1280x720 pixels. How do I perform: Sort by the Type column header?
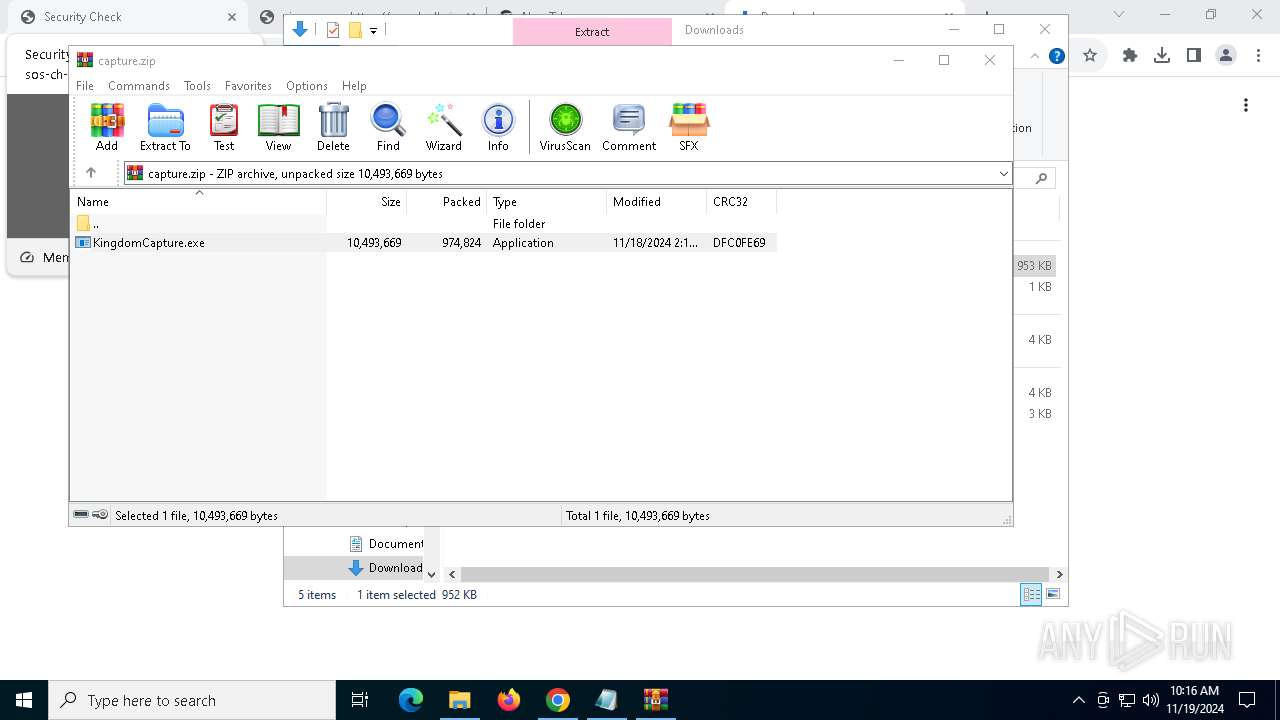point(547,202)
